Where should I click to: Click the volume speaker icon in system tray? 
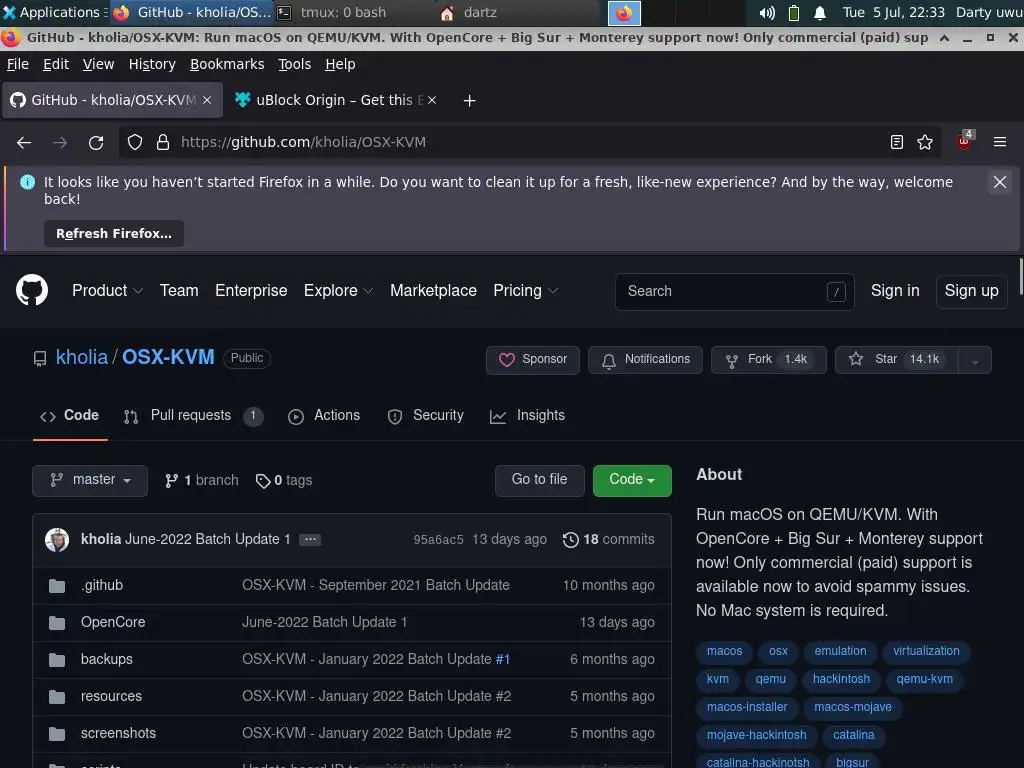(x=767, y=12)
